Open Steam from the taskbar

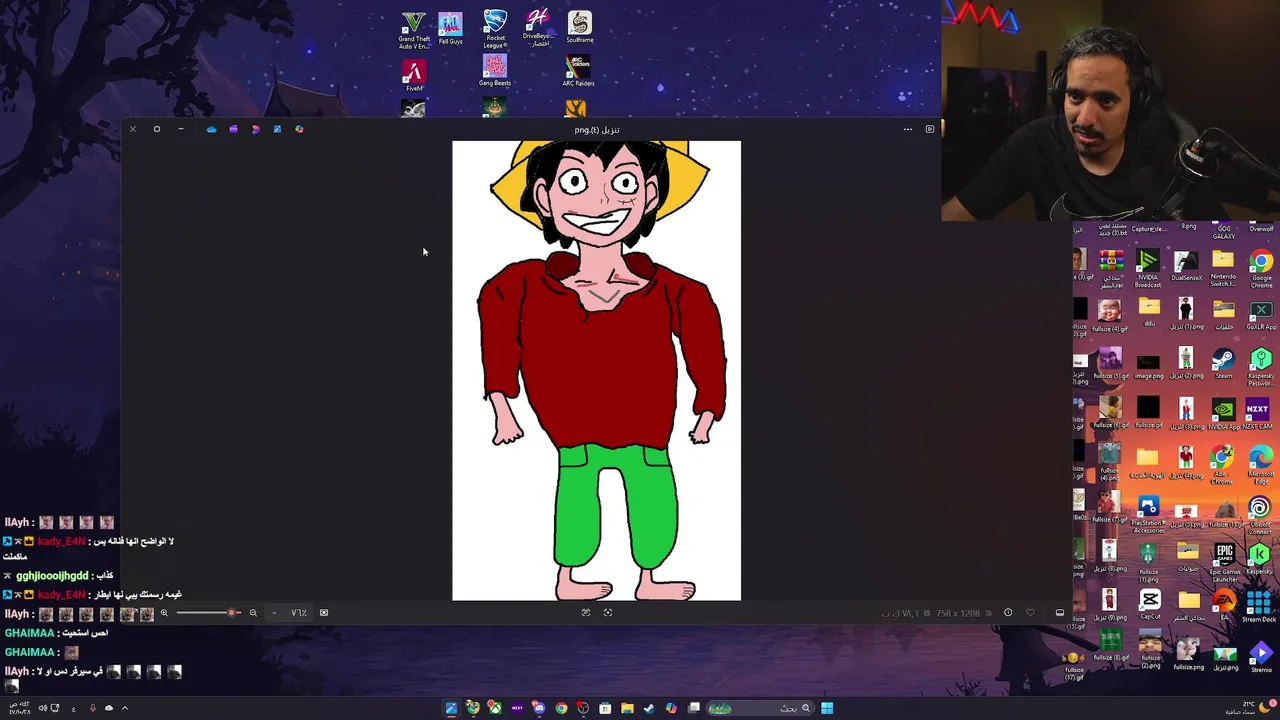click(649, 708)
